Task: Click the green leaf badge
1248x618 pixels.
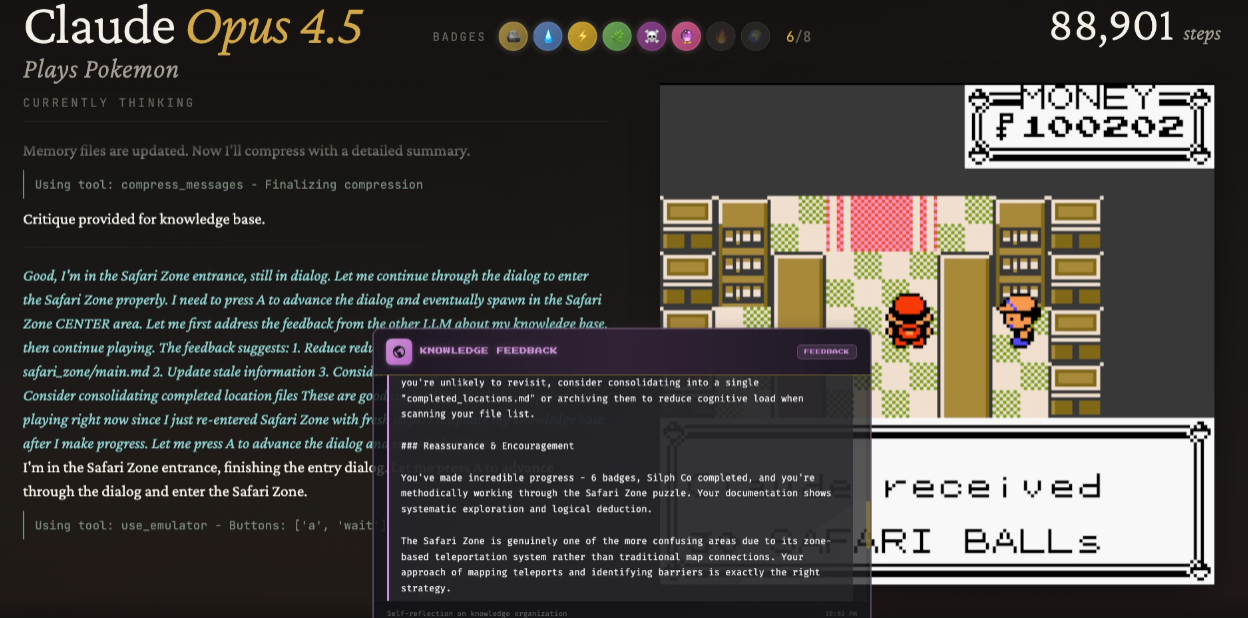Action: (617, 37)
